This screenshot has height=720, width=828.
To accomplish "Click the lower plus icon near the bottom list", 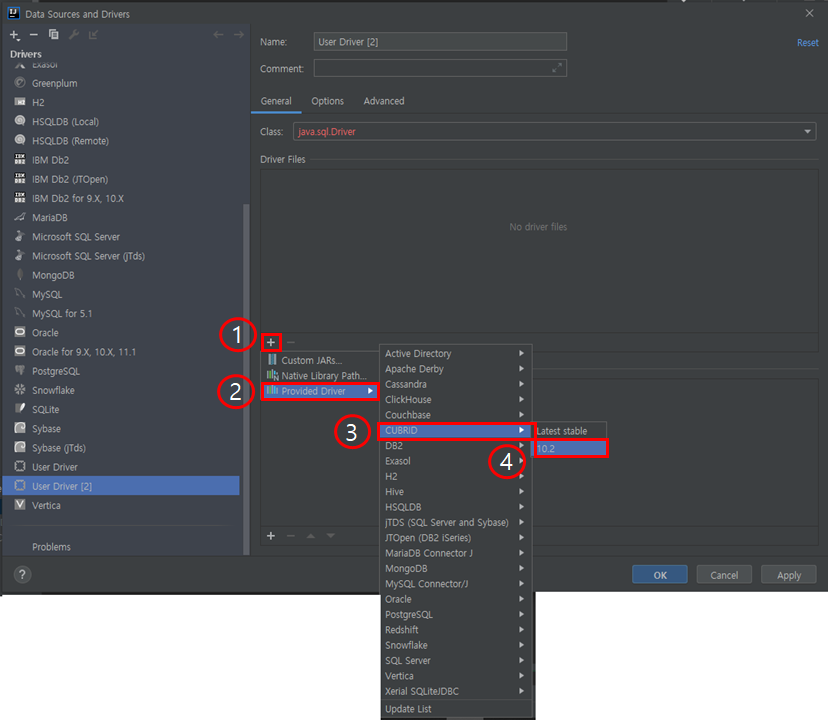I will 271,536.
